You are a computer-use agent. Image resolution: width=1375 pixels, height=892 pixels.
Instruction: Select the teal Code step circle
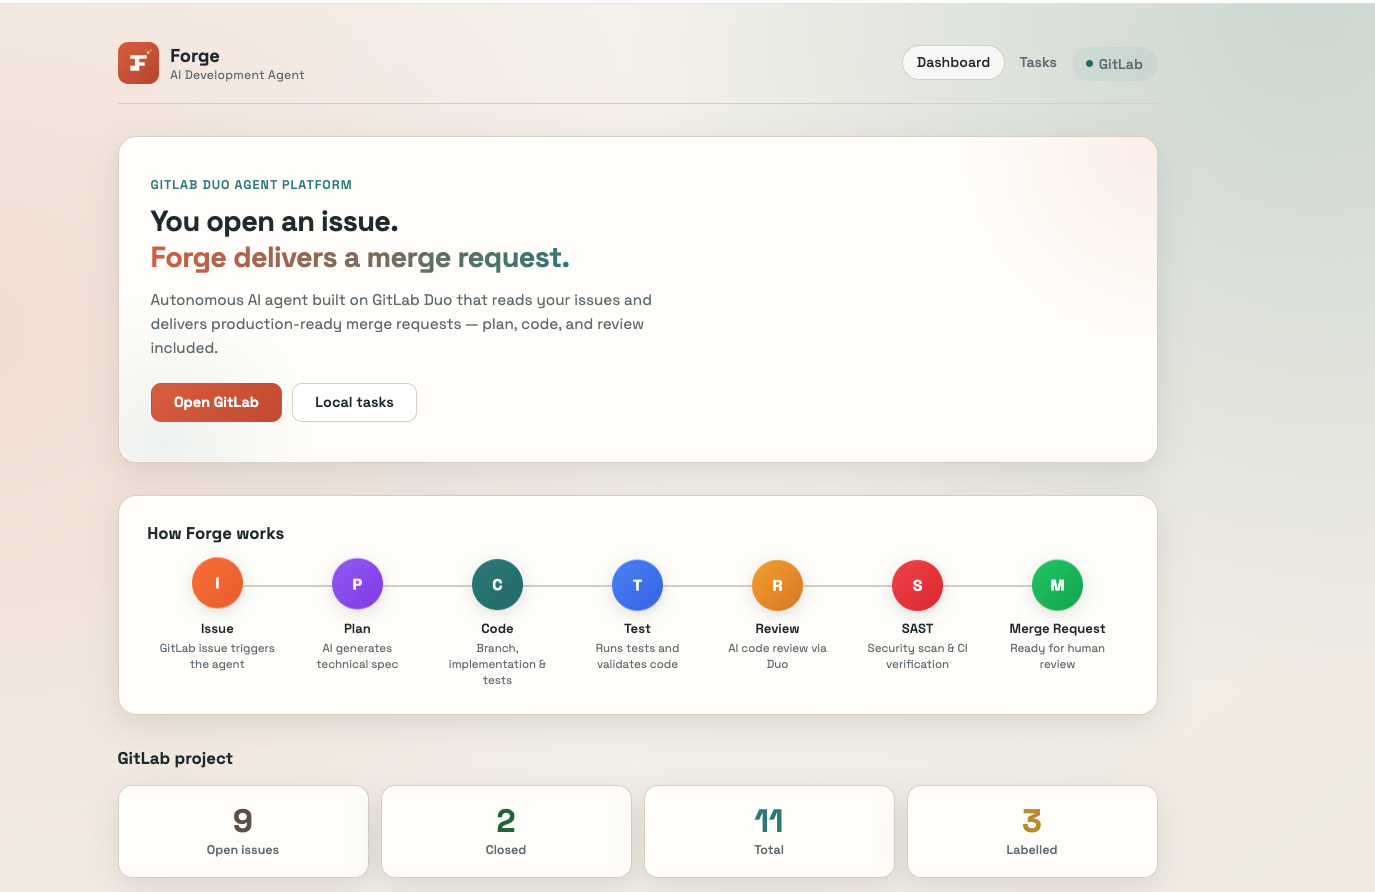point(497,584)
